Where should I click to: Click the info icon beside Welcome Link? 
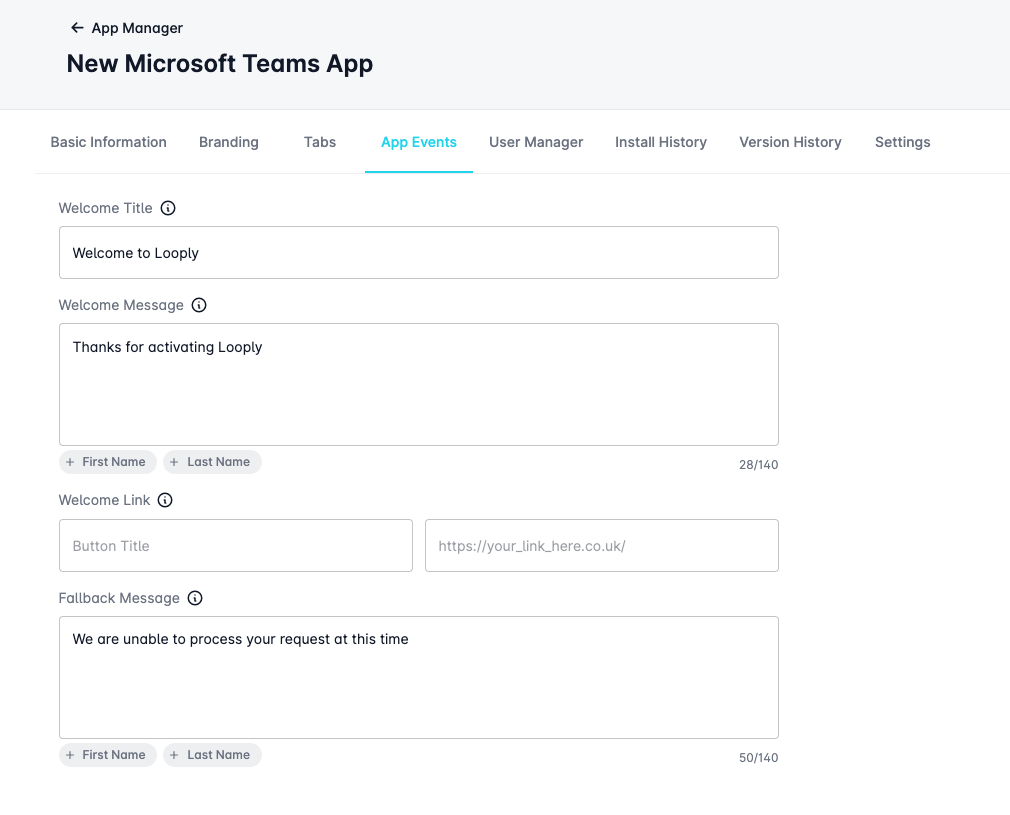coord(165,500)
